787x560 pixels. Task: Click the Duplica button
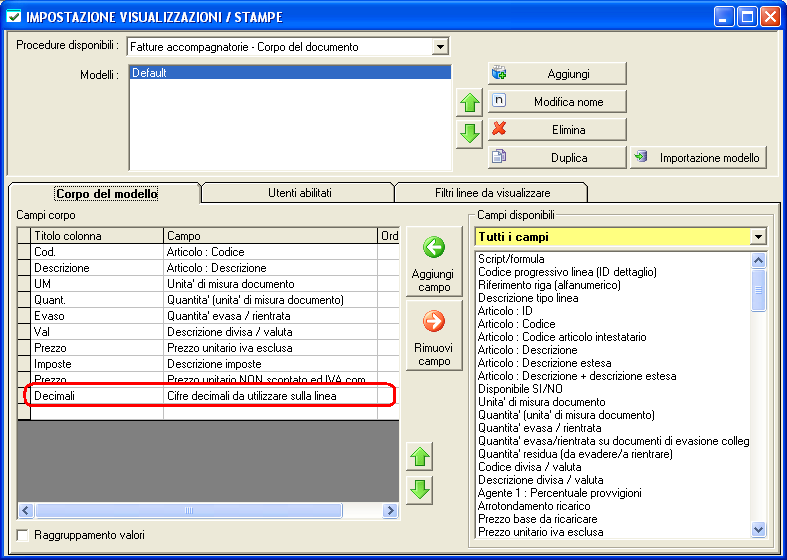point(557,158)
